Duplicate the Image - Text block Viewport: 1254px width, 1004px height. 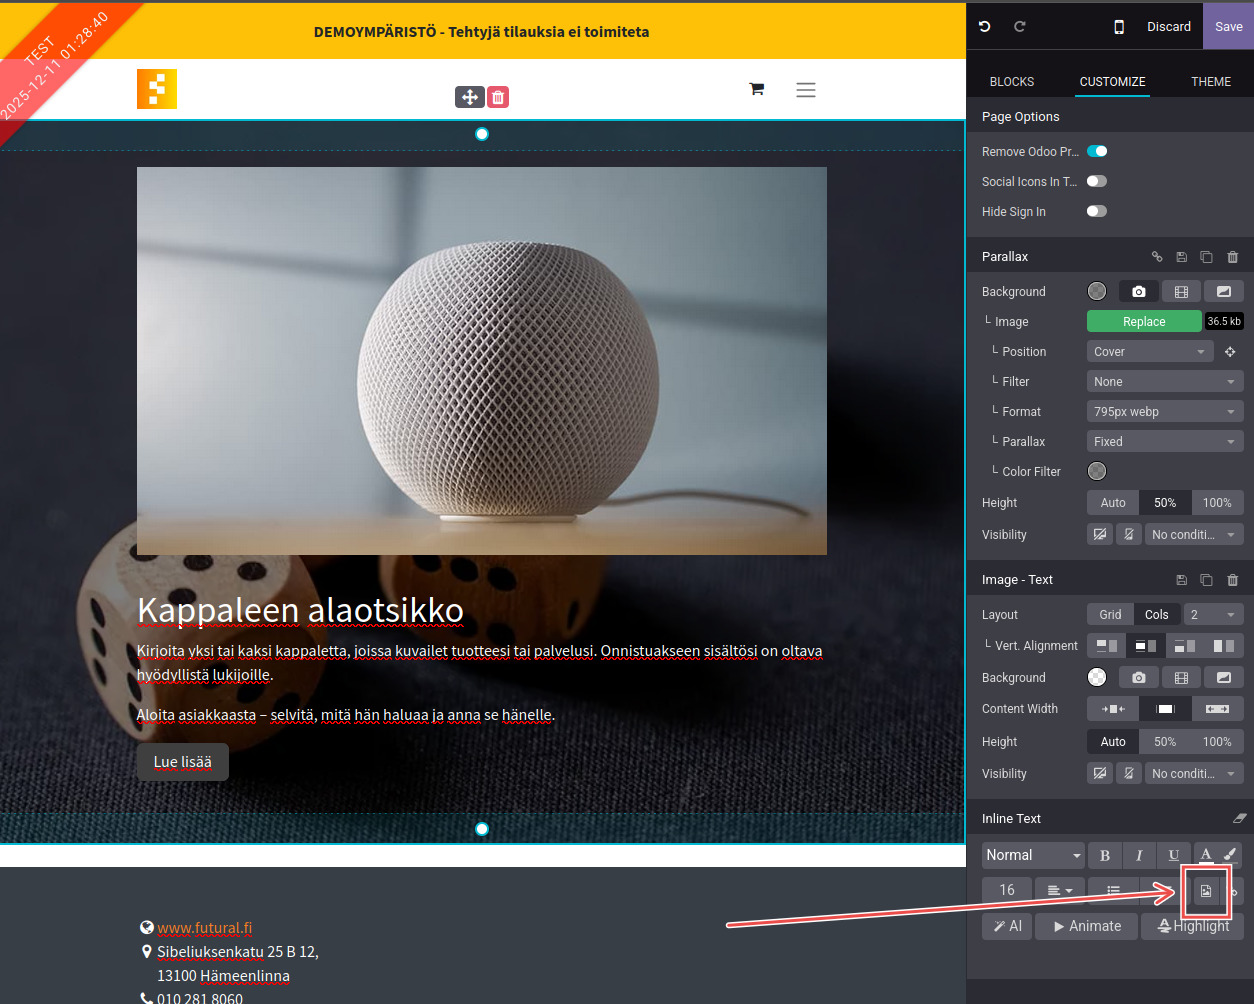click(x=1206, y=580)
